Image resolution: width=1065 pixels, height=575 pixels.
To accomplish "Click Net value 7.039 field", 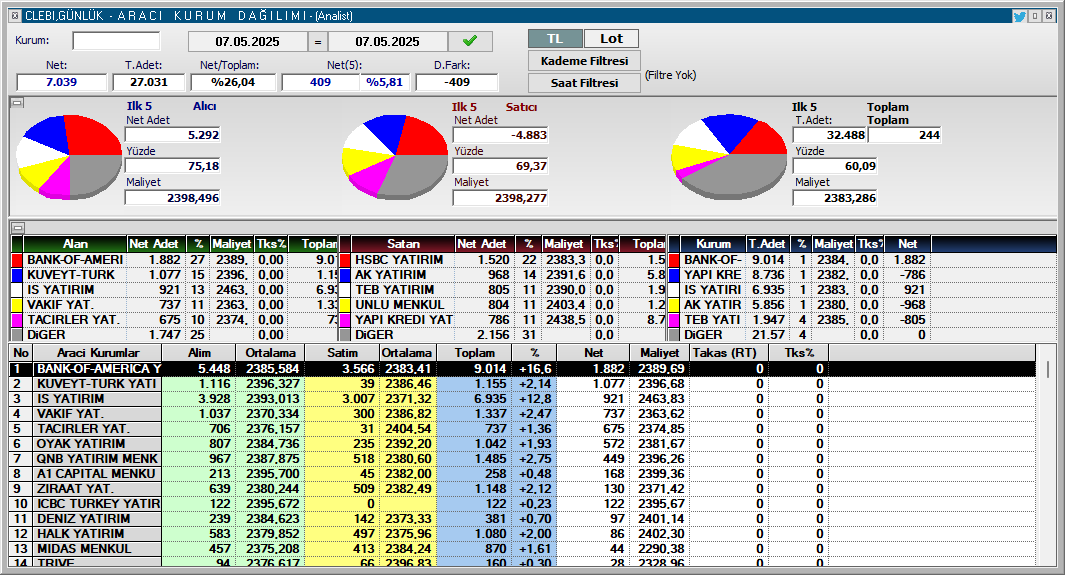I will click(62, 82).
